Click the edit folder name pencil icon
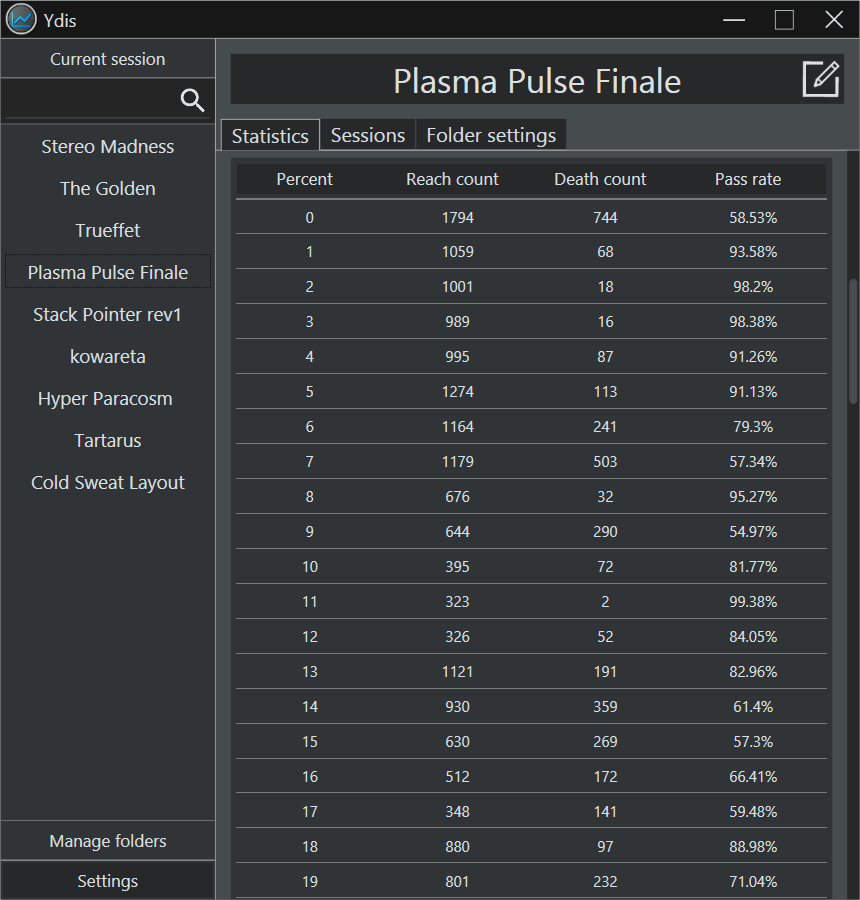 [x=821, y=79]
